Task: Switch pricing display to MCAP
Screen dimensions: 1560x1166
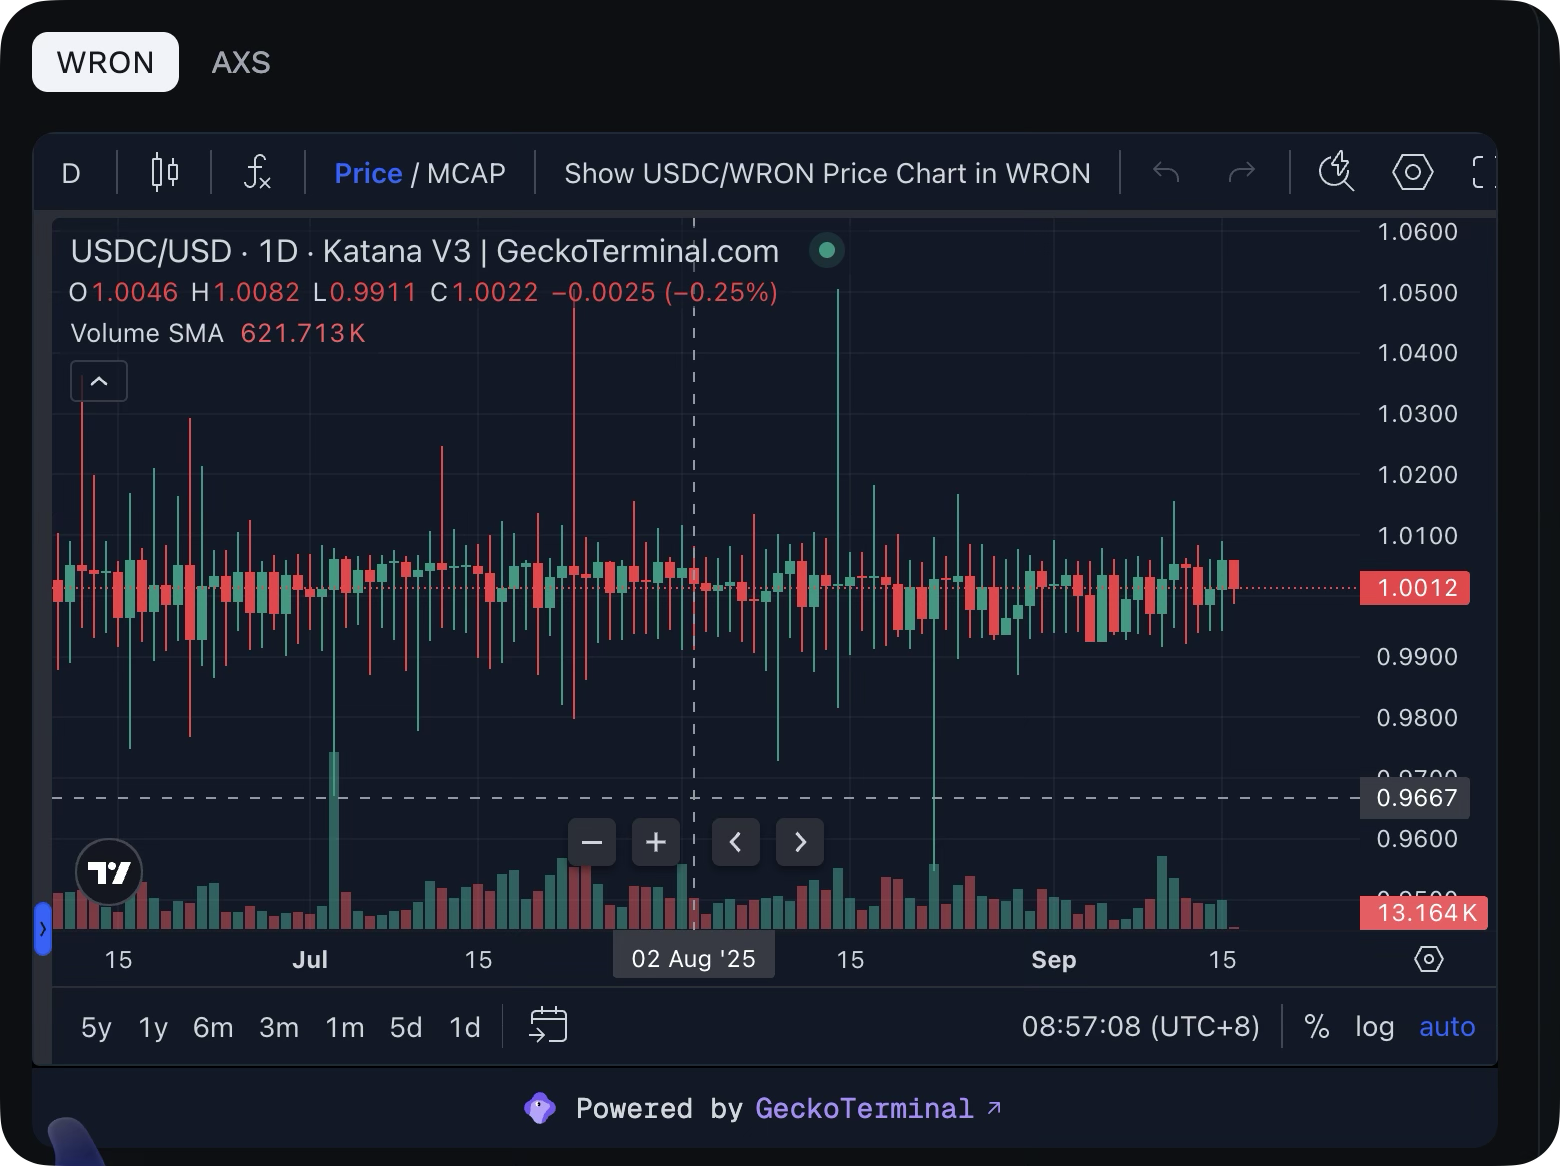Action: pos(466,172)
